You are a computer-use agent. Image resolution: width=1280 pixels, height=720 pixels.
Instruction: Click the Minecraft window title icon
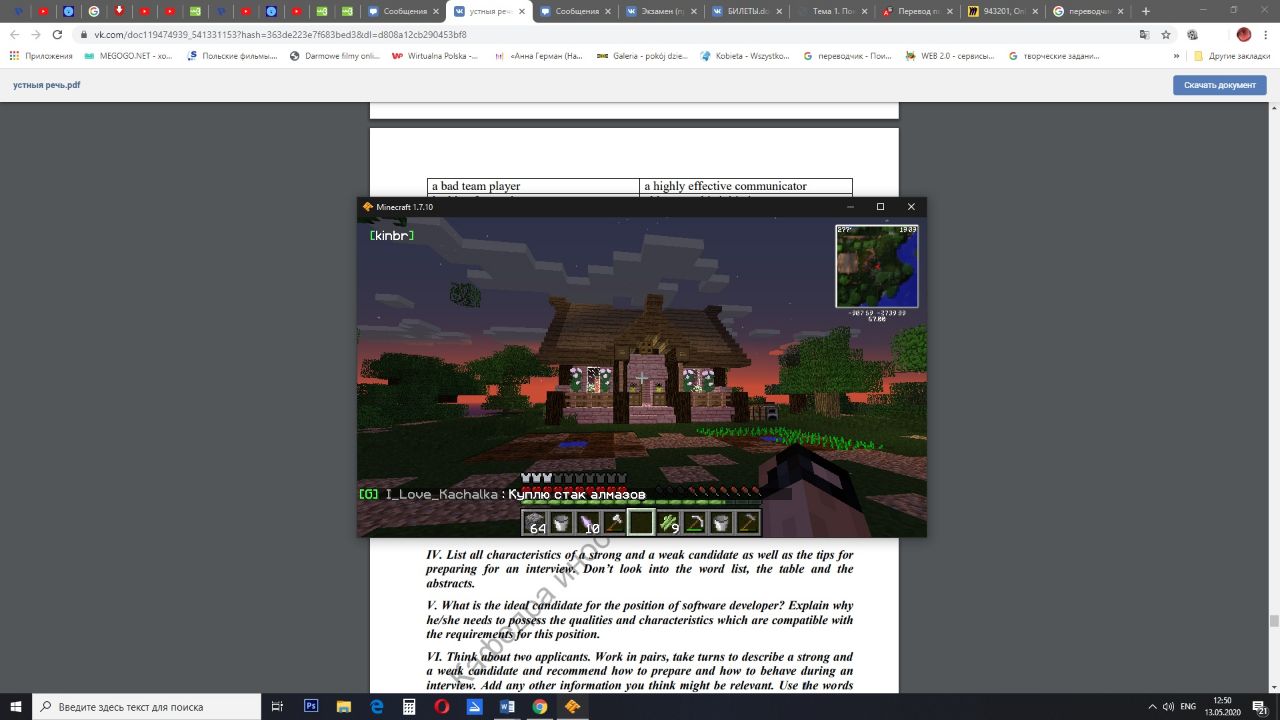pos(368,207)
